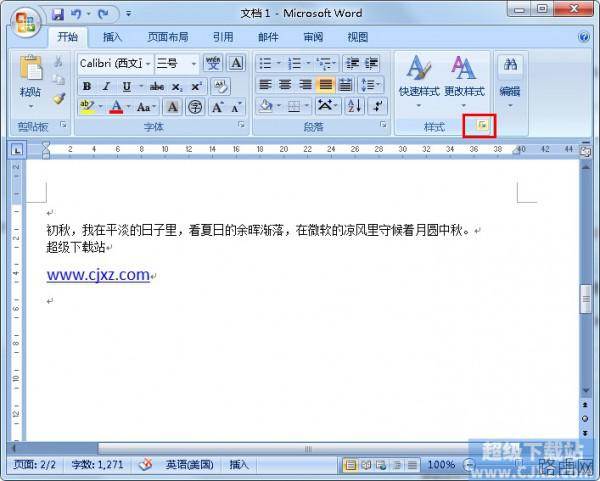Apply numbered list

click(x=294, y=64)
